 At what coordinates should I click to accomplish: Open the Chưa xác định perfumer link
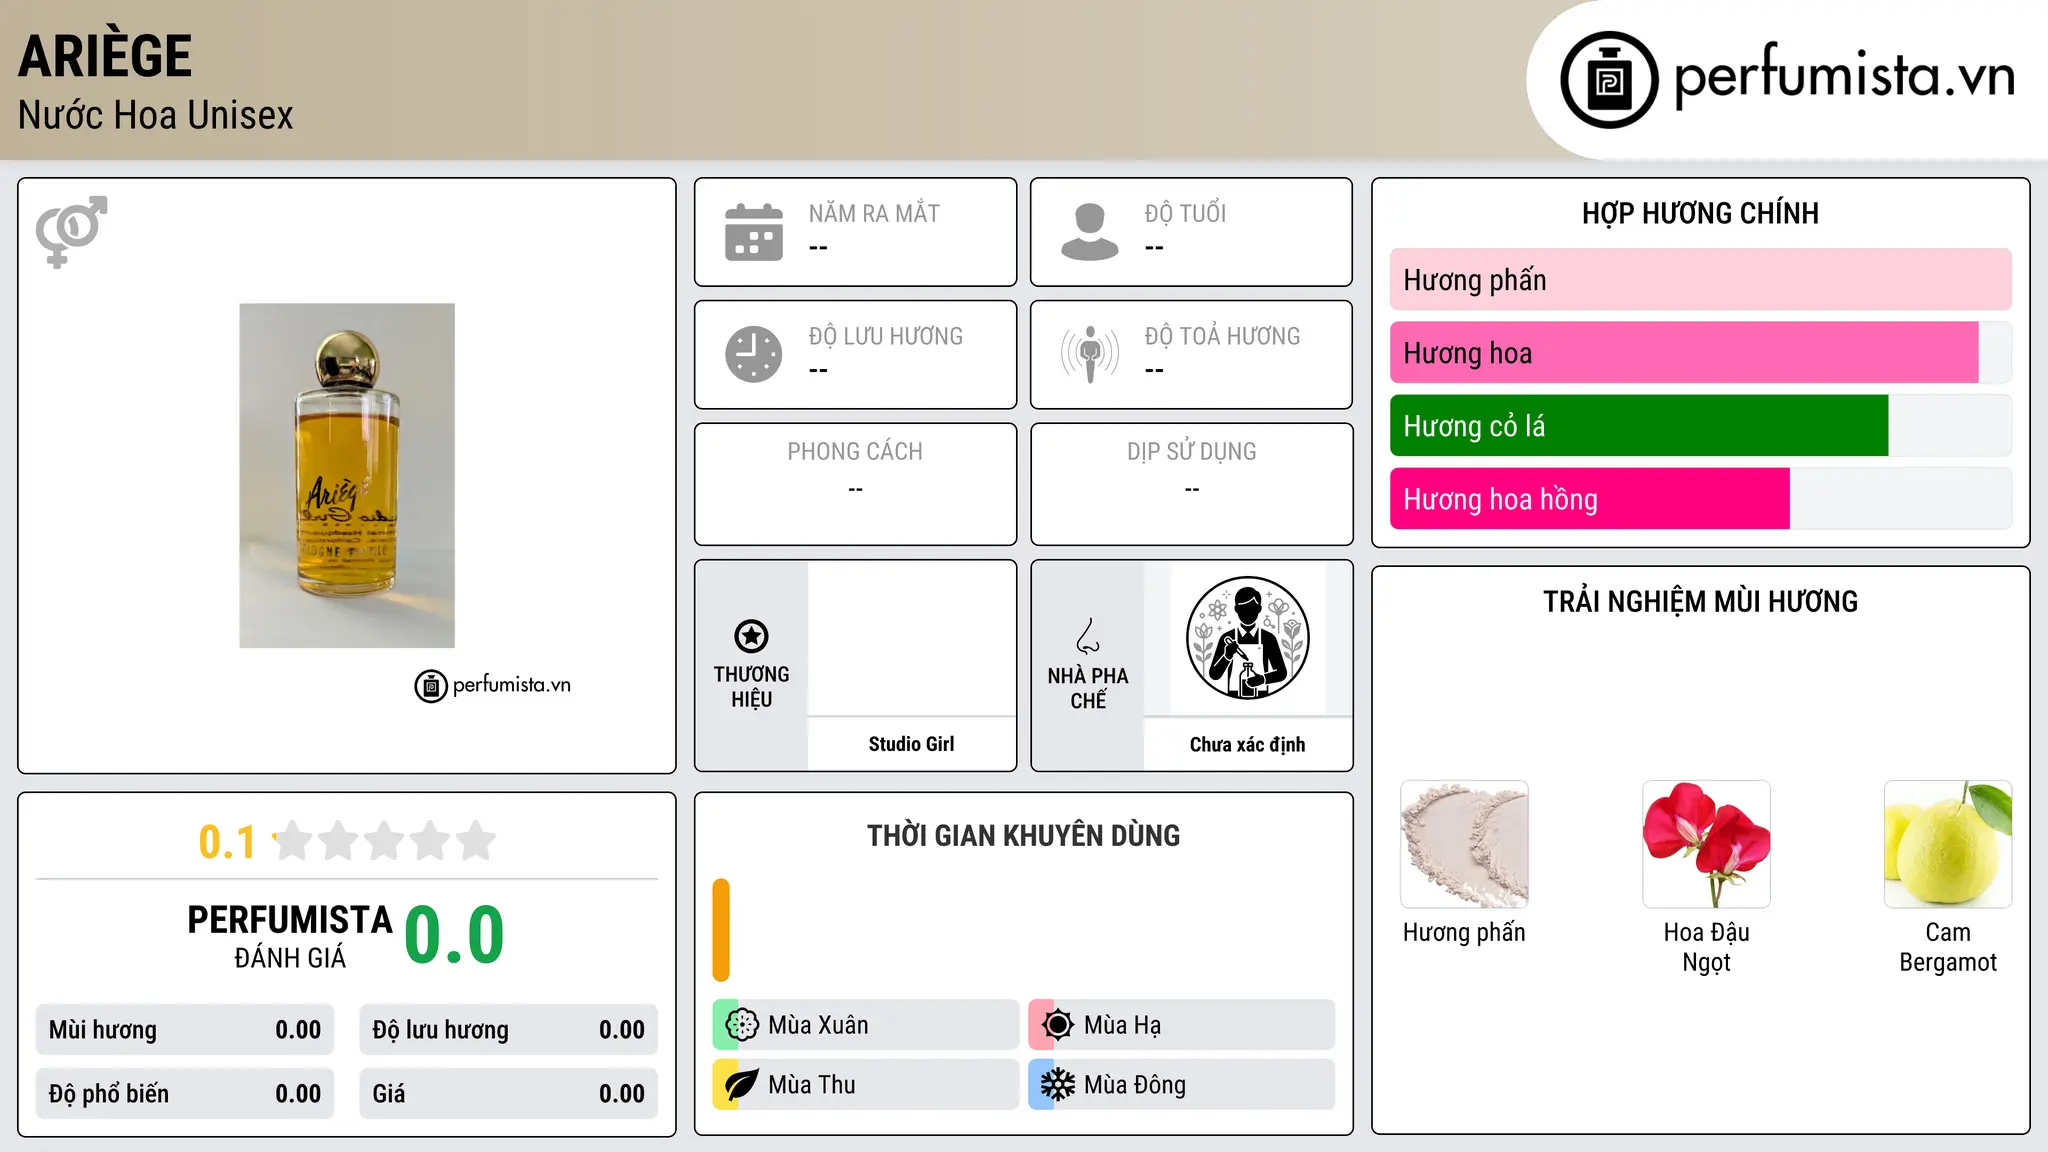tap(1247, 745)
